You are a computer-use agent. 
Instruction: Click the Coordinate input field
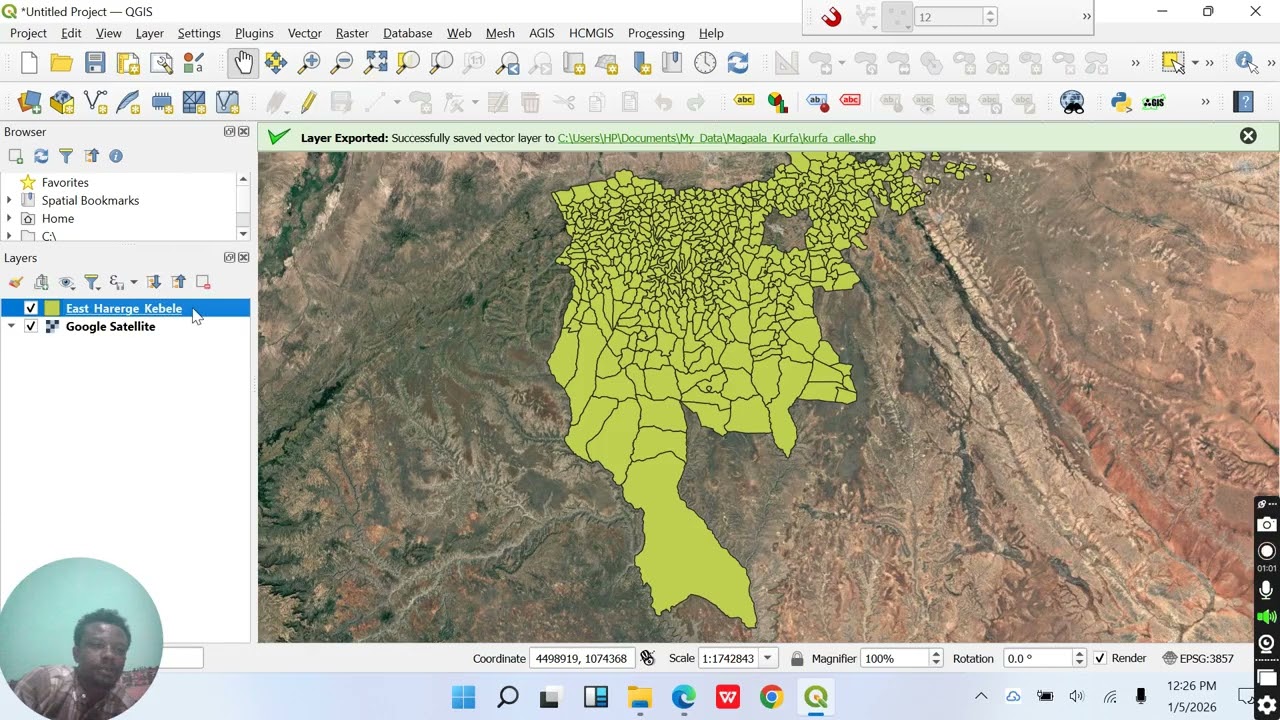(x=582, y=658)
